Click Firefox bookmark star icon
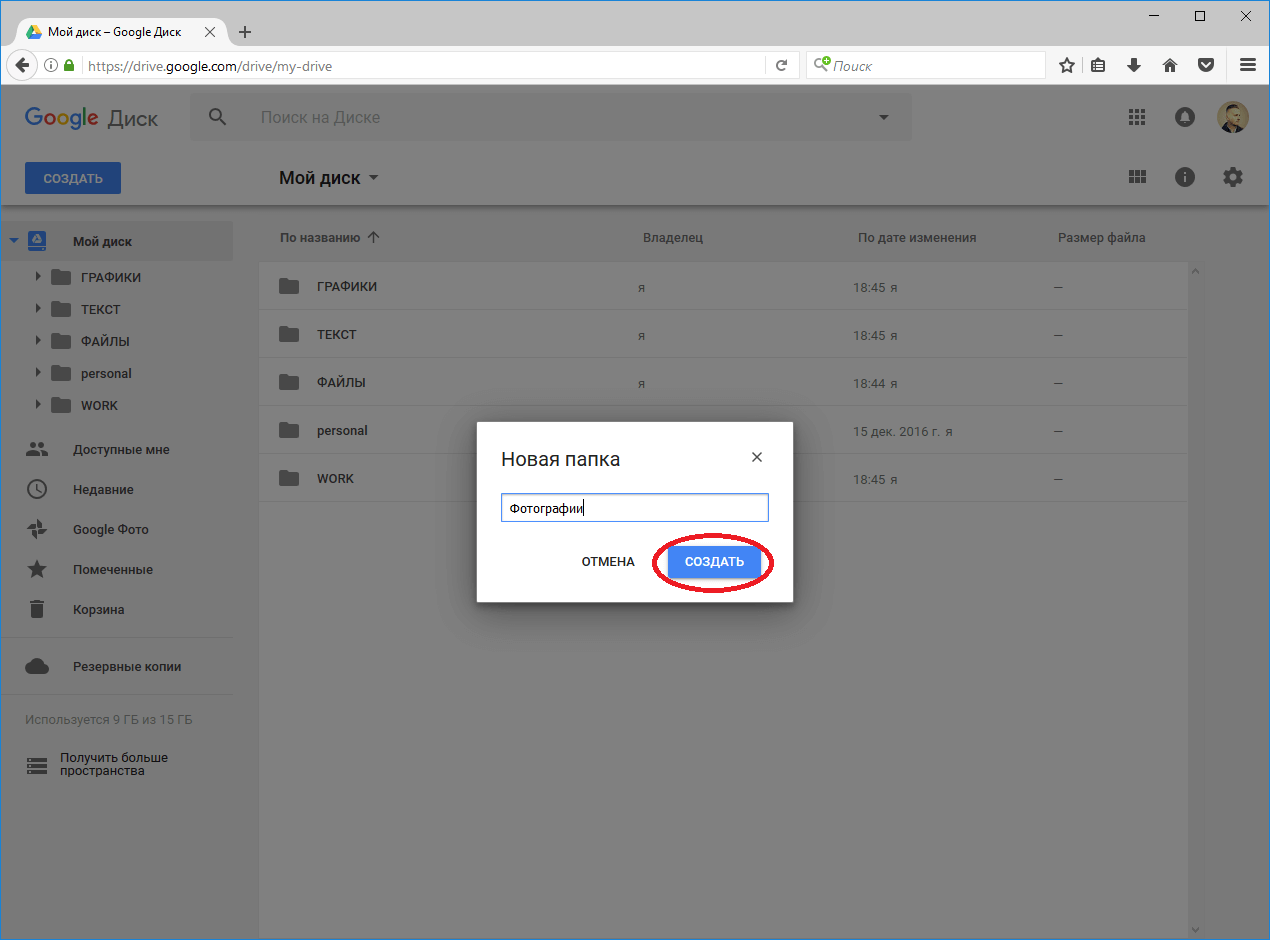1270x940 pixels. click(1067, 65)
